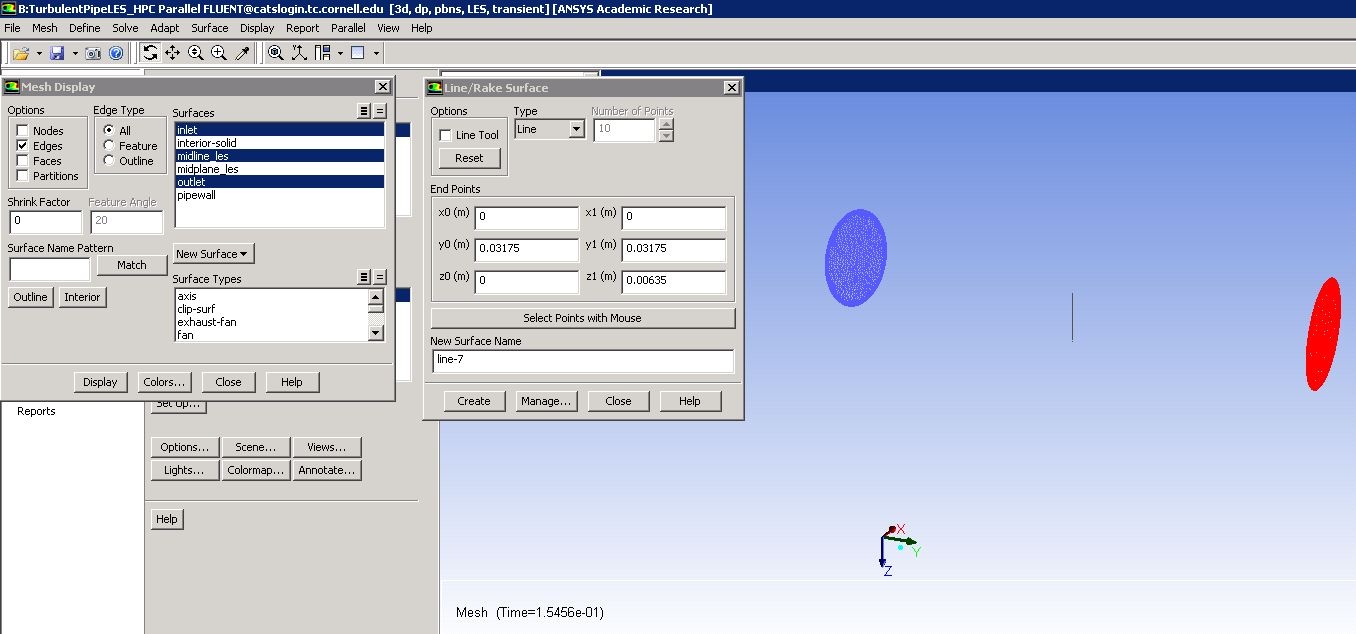
Task: Select the Outline edge type radio
Action: 108,160
